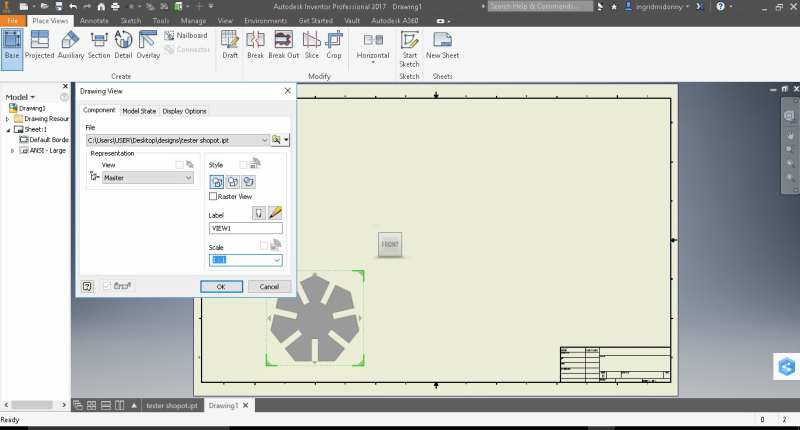The image size is (800, 430).
Task: Select Hidden Line Removed style button
Action: click(233, 182)
